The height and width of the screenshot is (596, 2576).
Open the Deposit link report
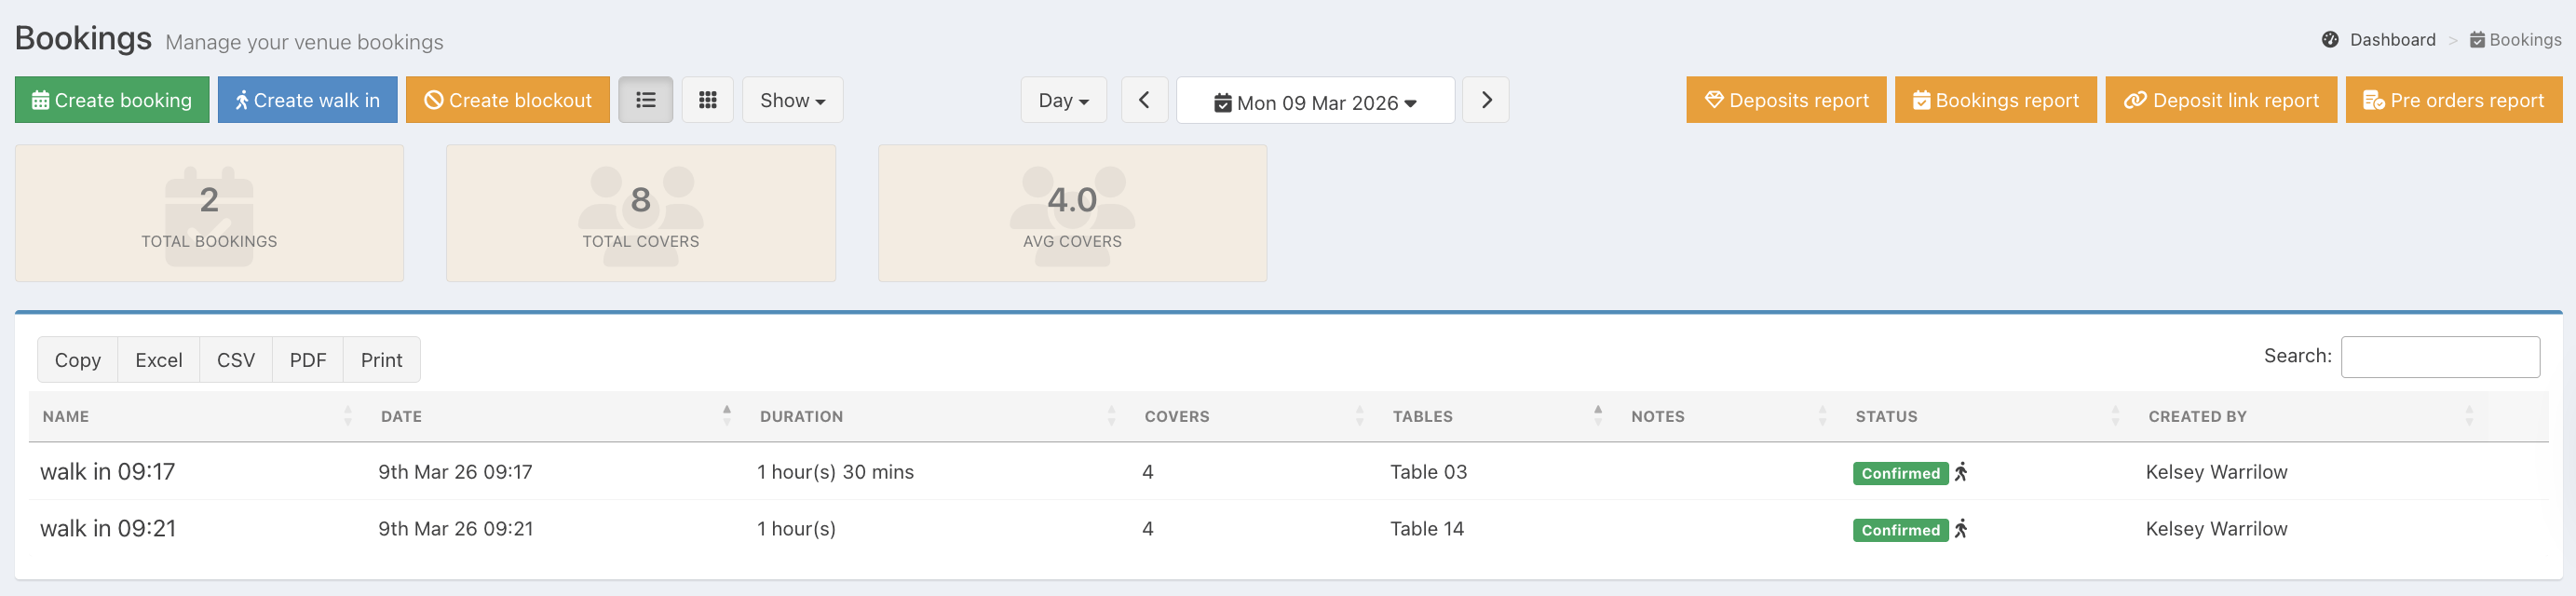coord(2220,100)
